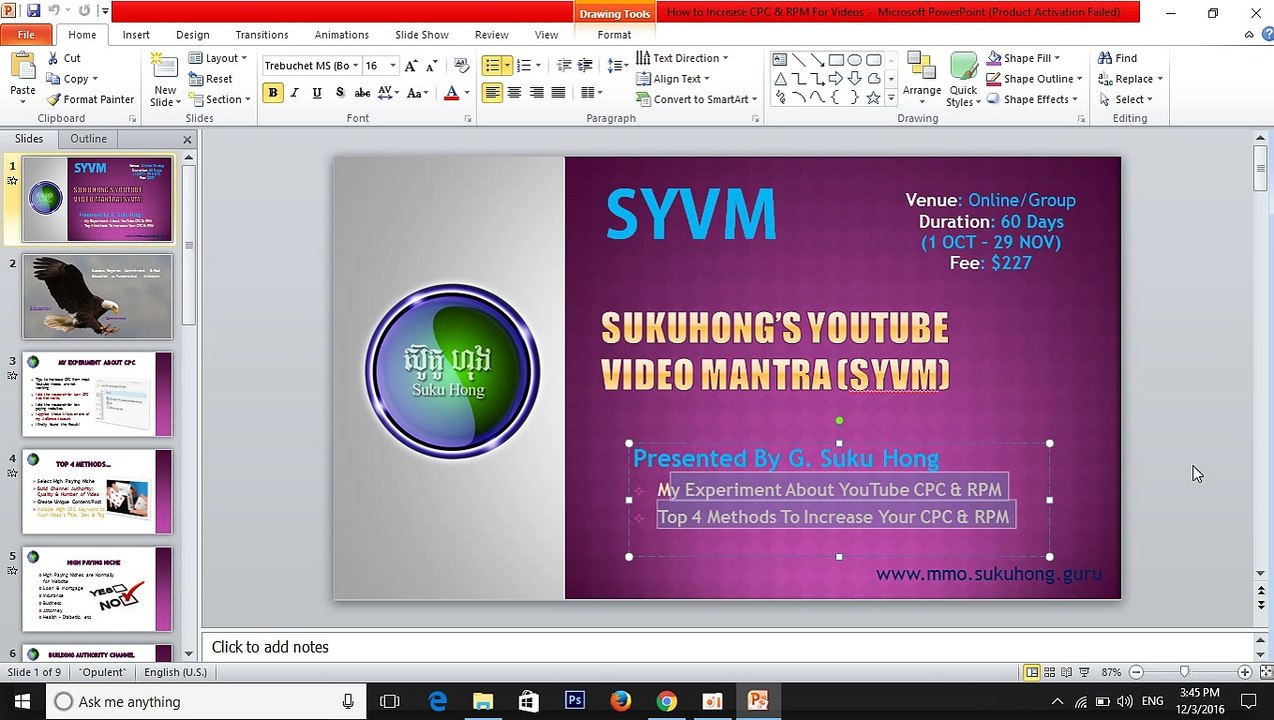
Task: Align text left
Action: (x=491, y=93)
